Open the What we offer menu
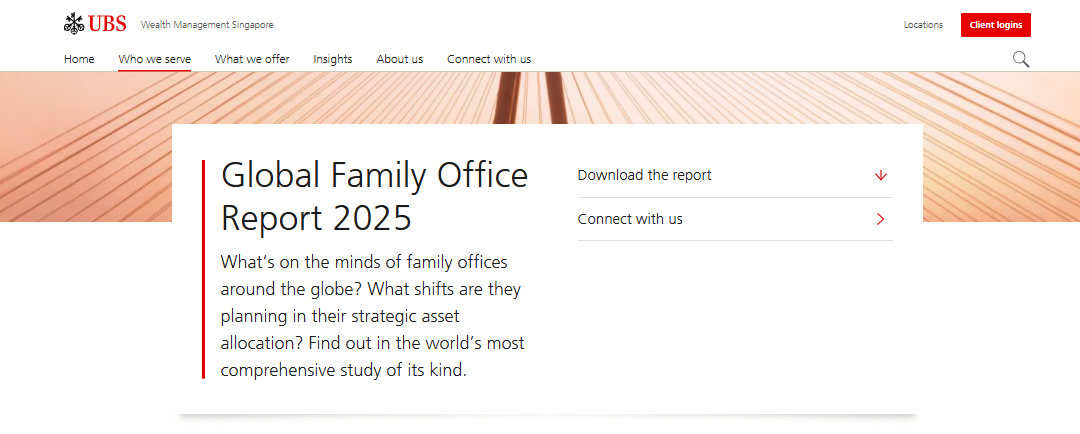 tap(252, 59)
